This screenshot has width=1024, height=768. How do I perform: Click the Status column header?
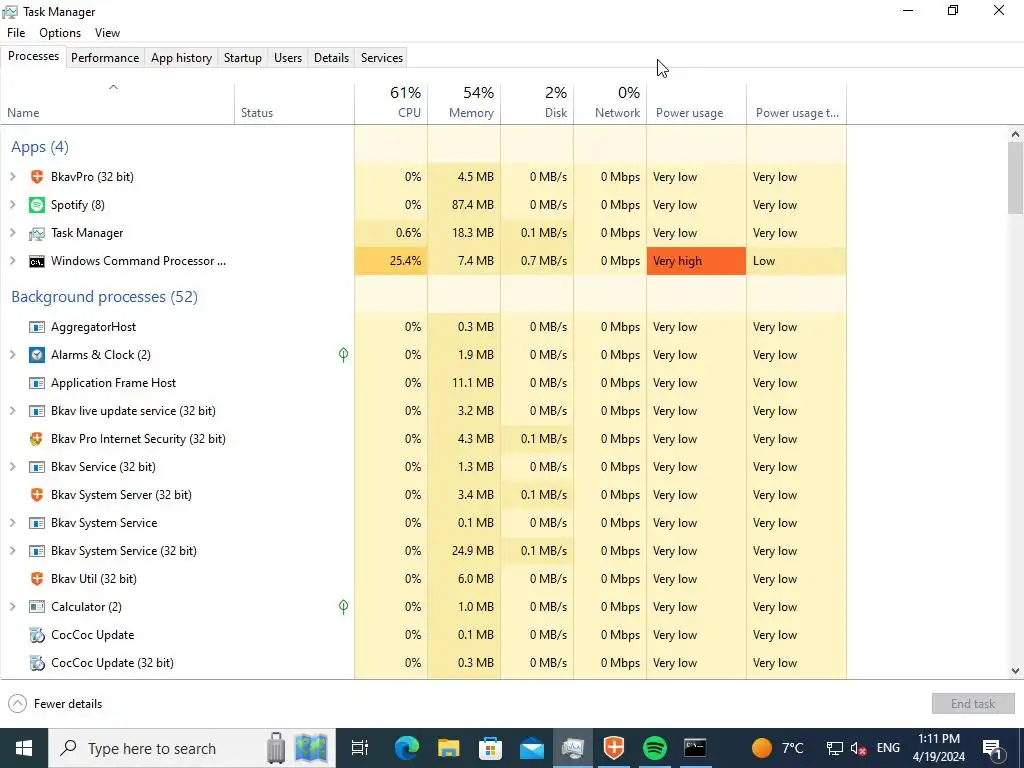[295, 104]
